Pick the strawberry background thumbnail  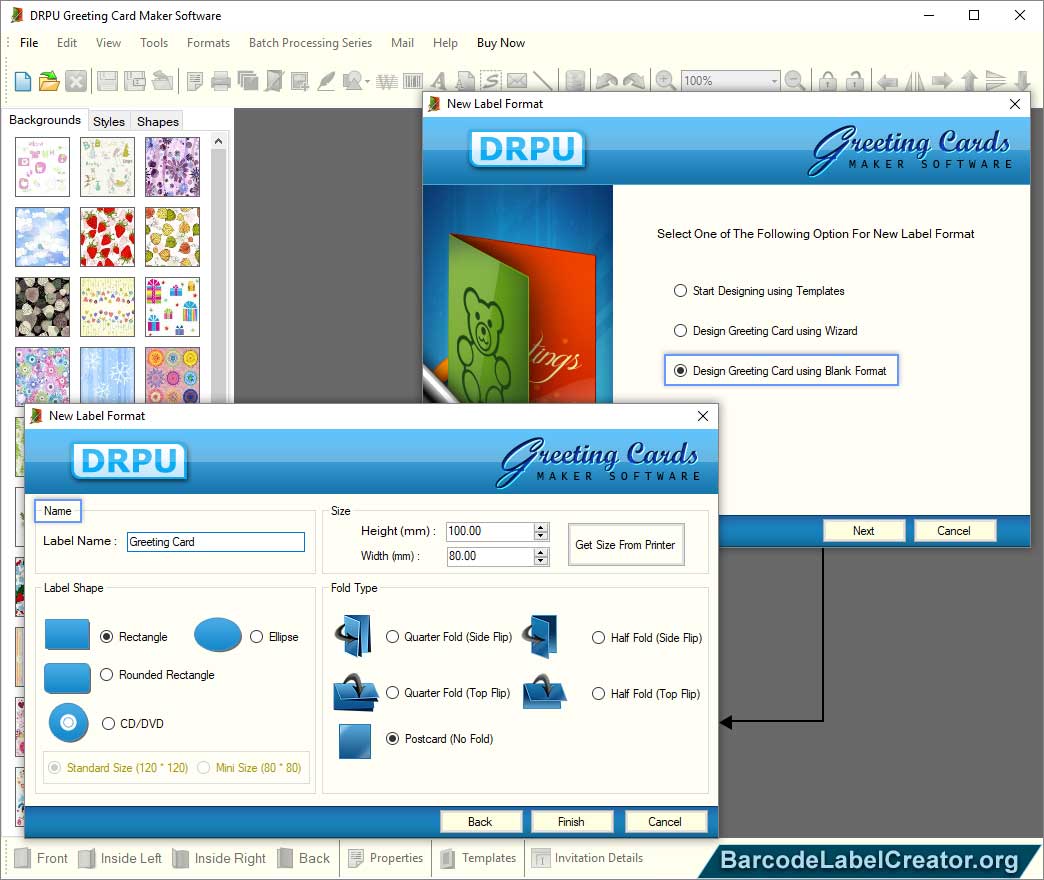(107, 237)
